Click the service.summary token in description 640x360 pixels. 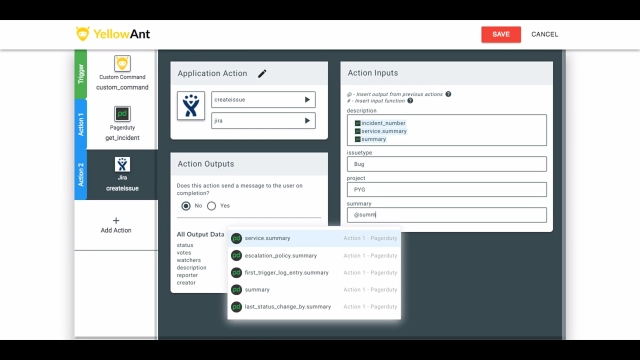(381, 131)
